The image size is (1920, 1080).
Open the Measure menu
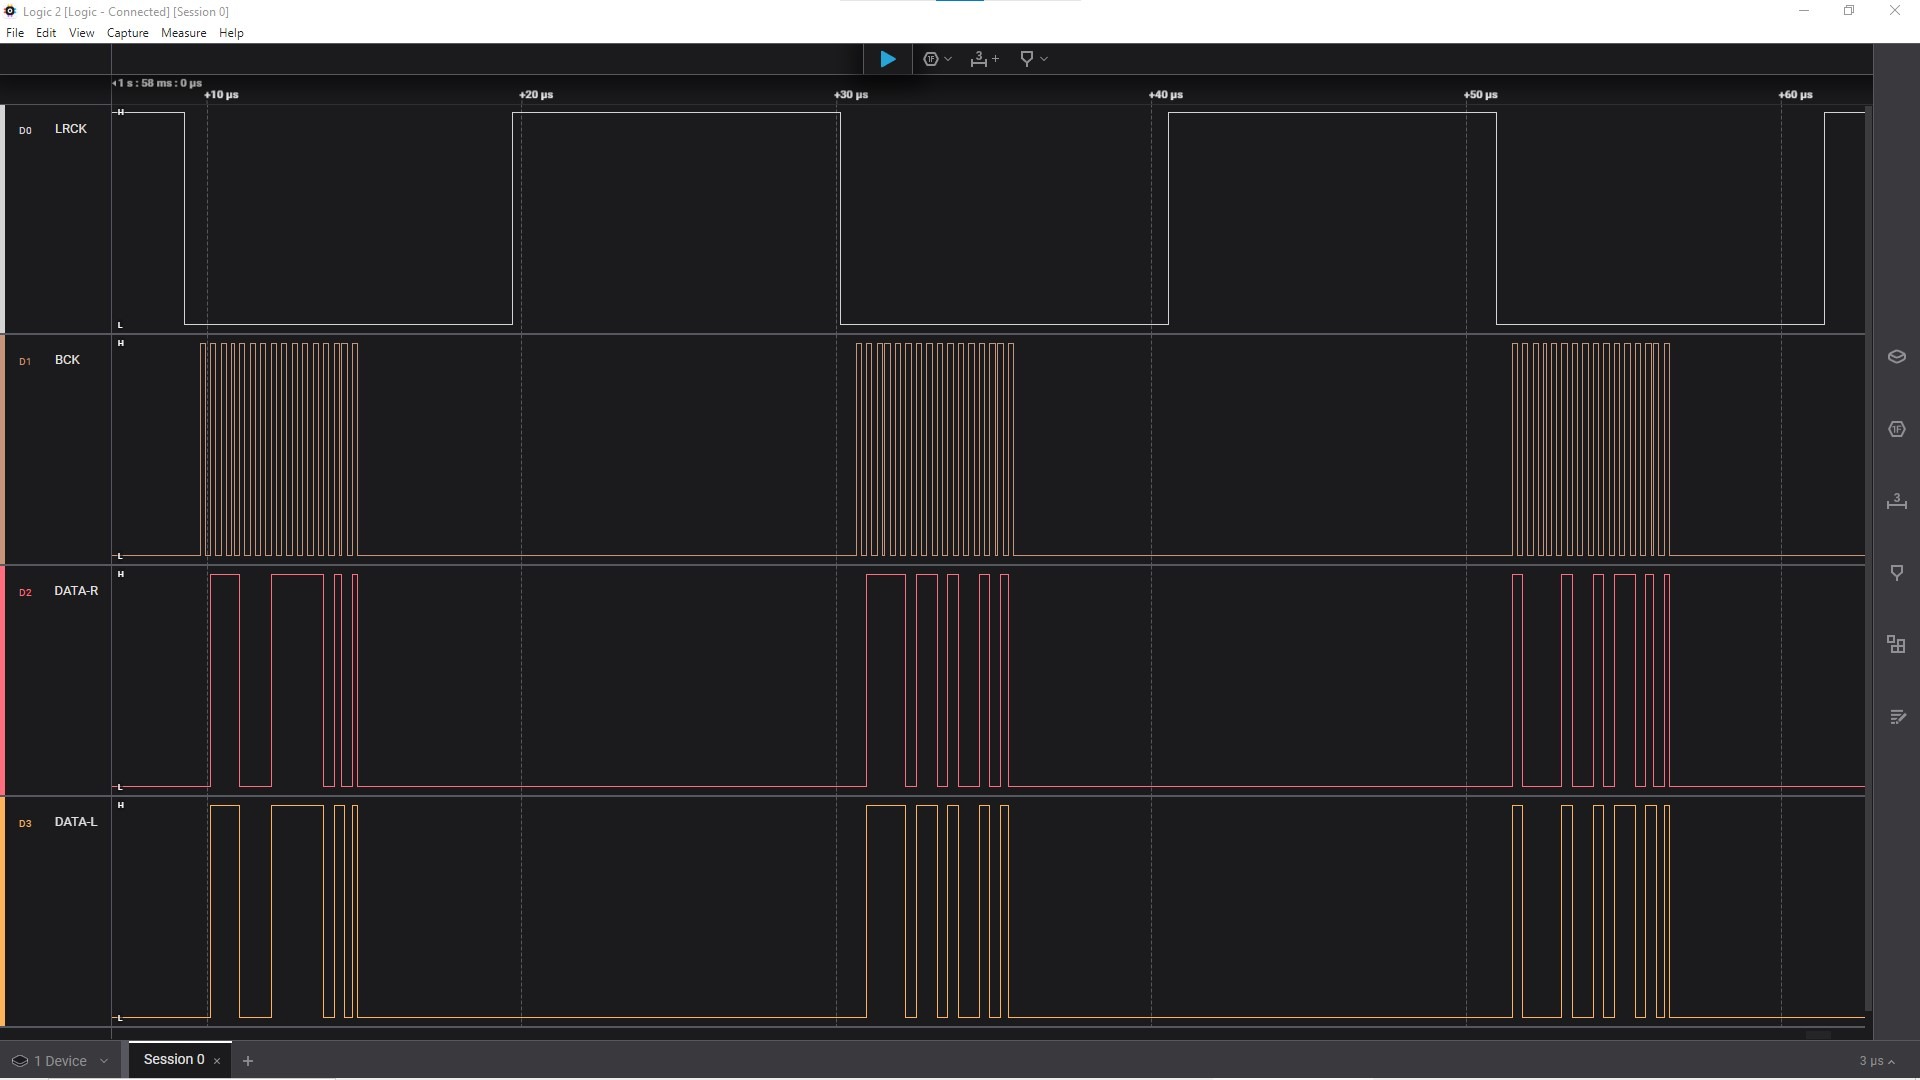184,33
